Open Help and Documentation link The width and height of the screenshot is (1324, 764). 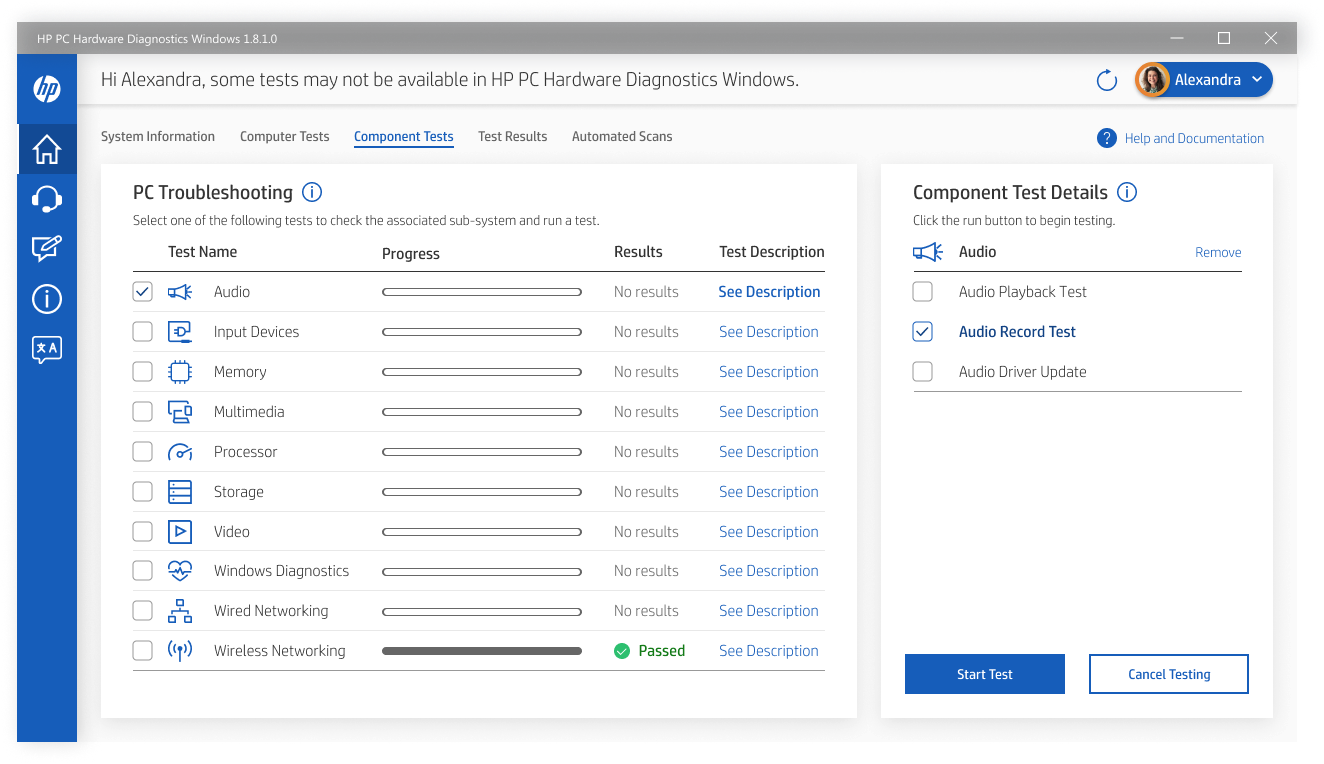1194,139
